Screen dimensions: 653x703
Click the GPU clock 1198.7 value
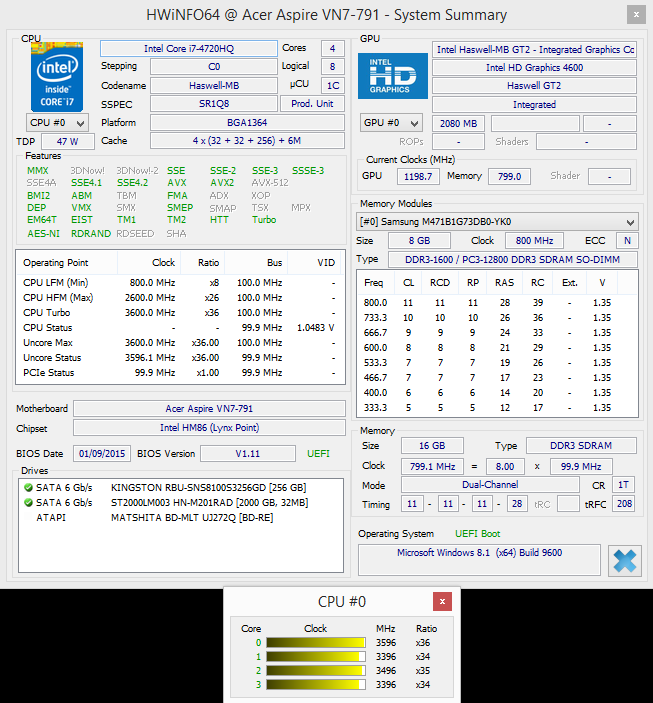418,176
